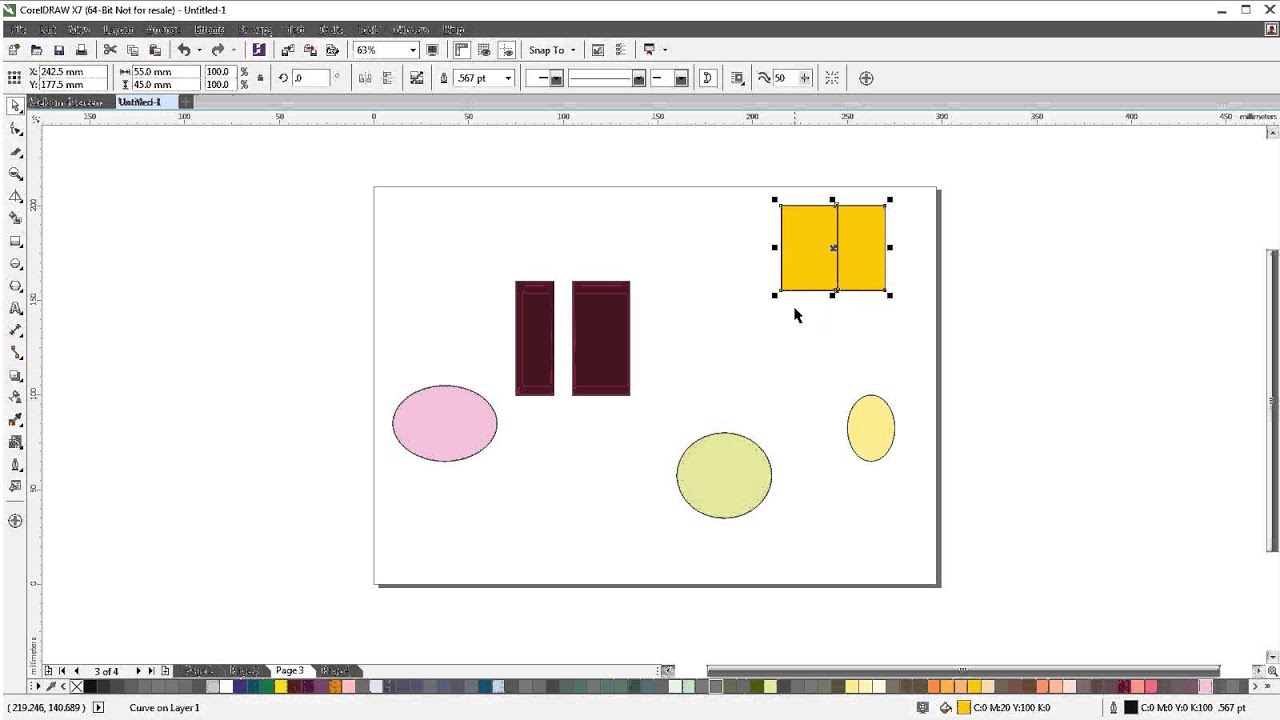1280x720 pixels.
Task: Expand the Undo history arrow
Action: [x=199, y=50]
